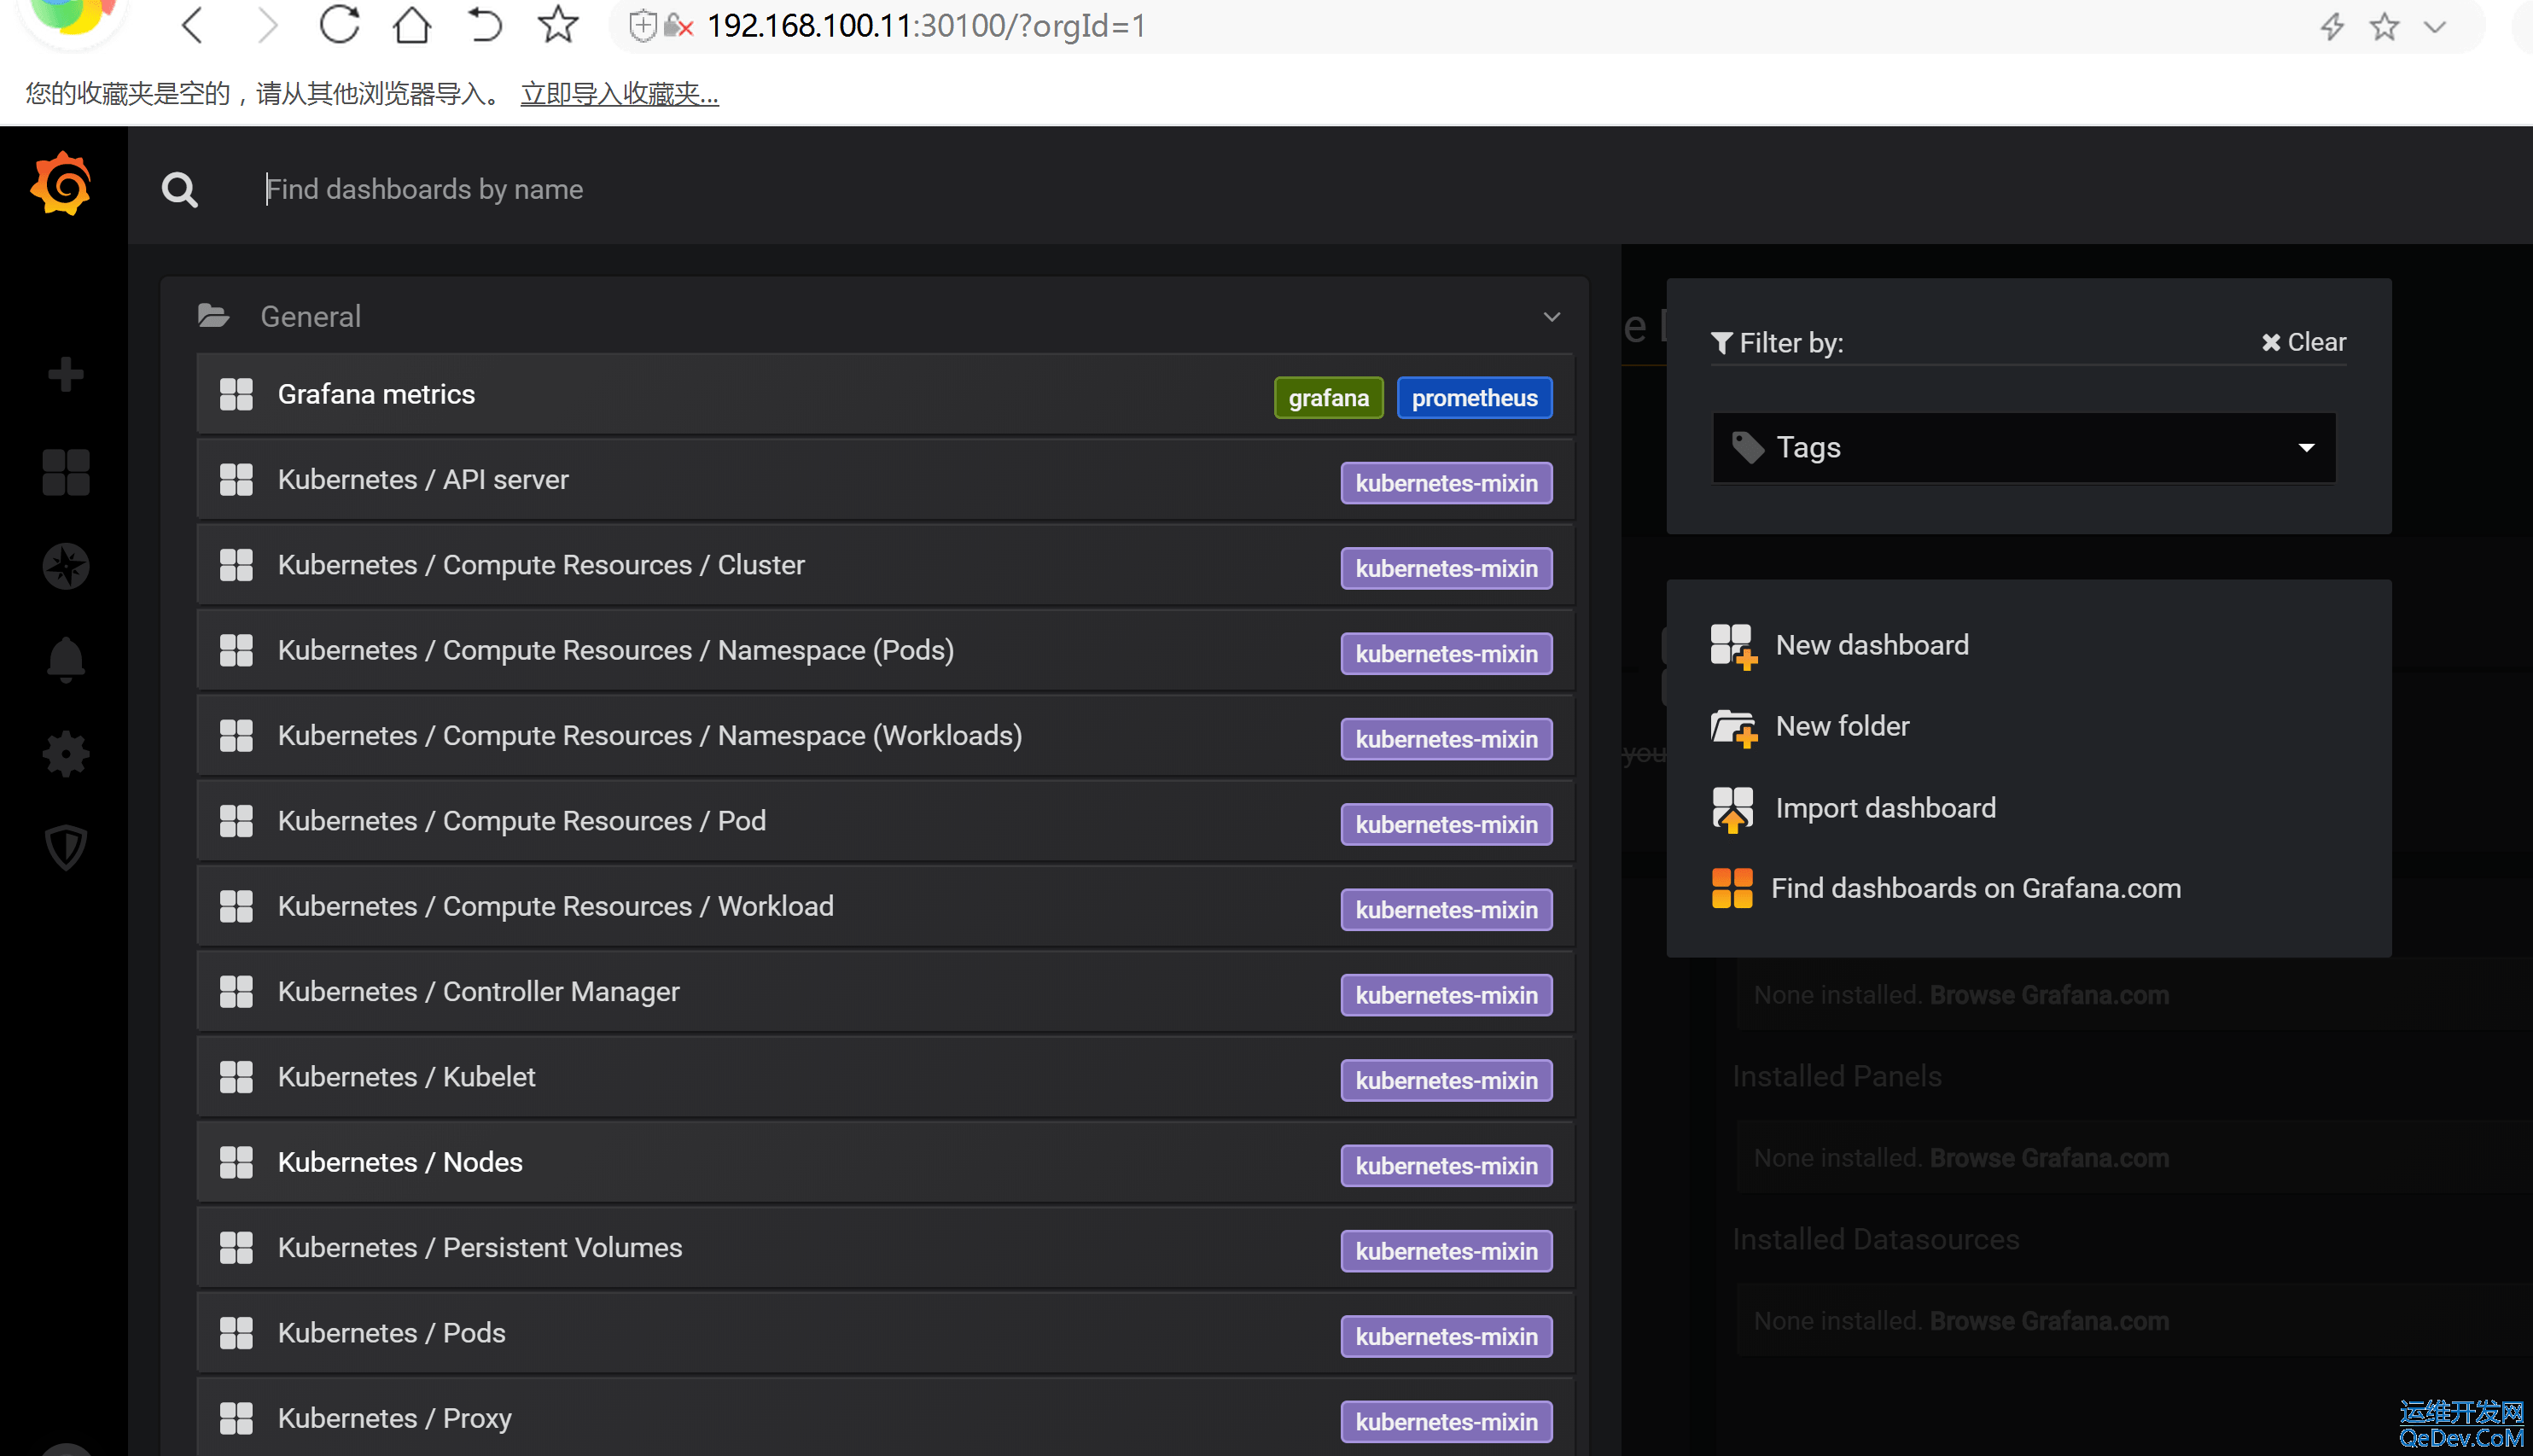Open the Dashboards grid icon in sidebar

tap(66, 471)
